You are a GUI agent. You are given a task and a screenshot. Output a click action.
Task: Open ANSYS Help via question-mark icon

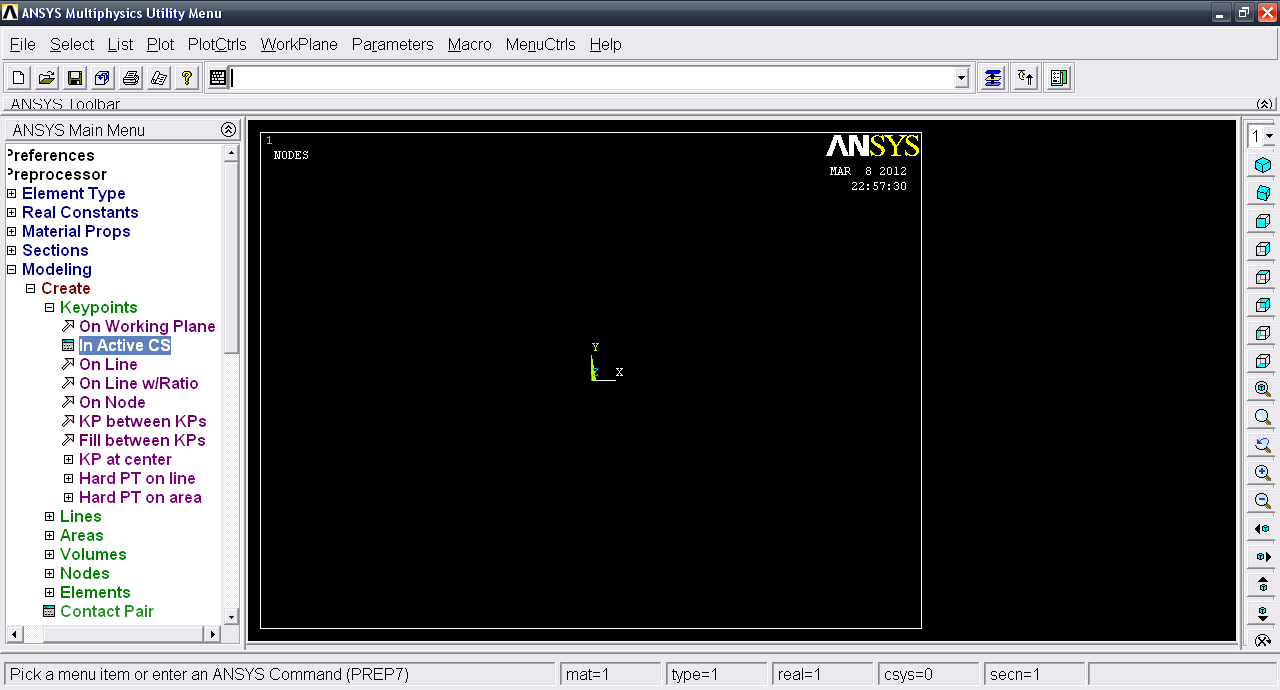(x=186, y=78)
